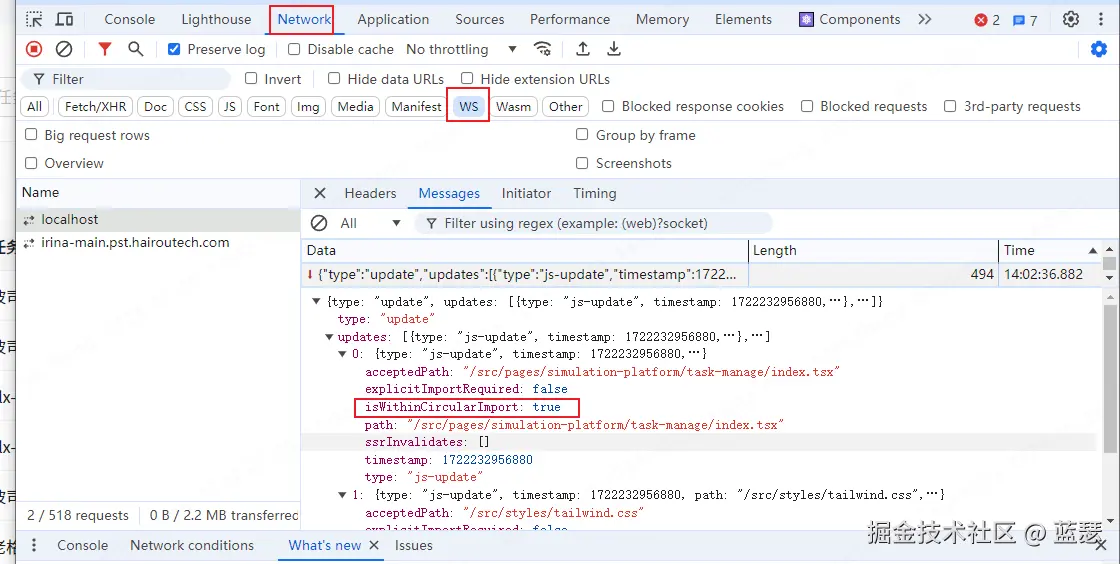Switch to the Console tab

[x=129, y=19]
